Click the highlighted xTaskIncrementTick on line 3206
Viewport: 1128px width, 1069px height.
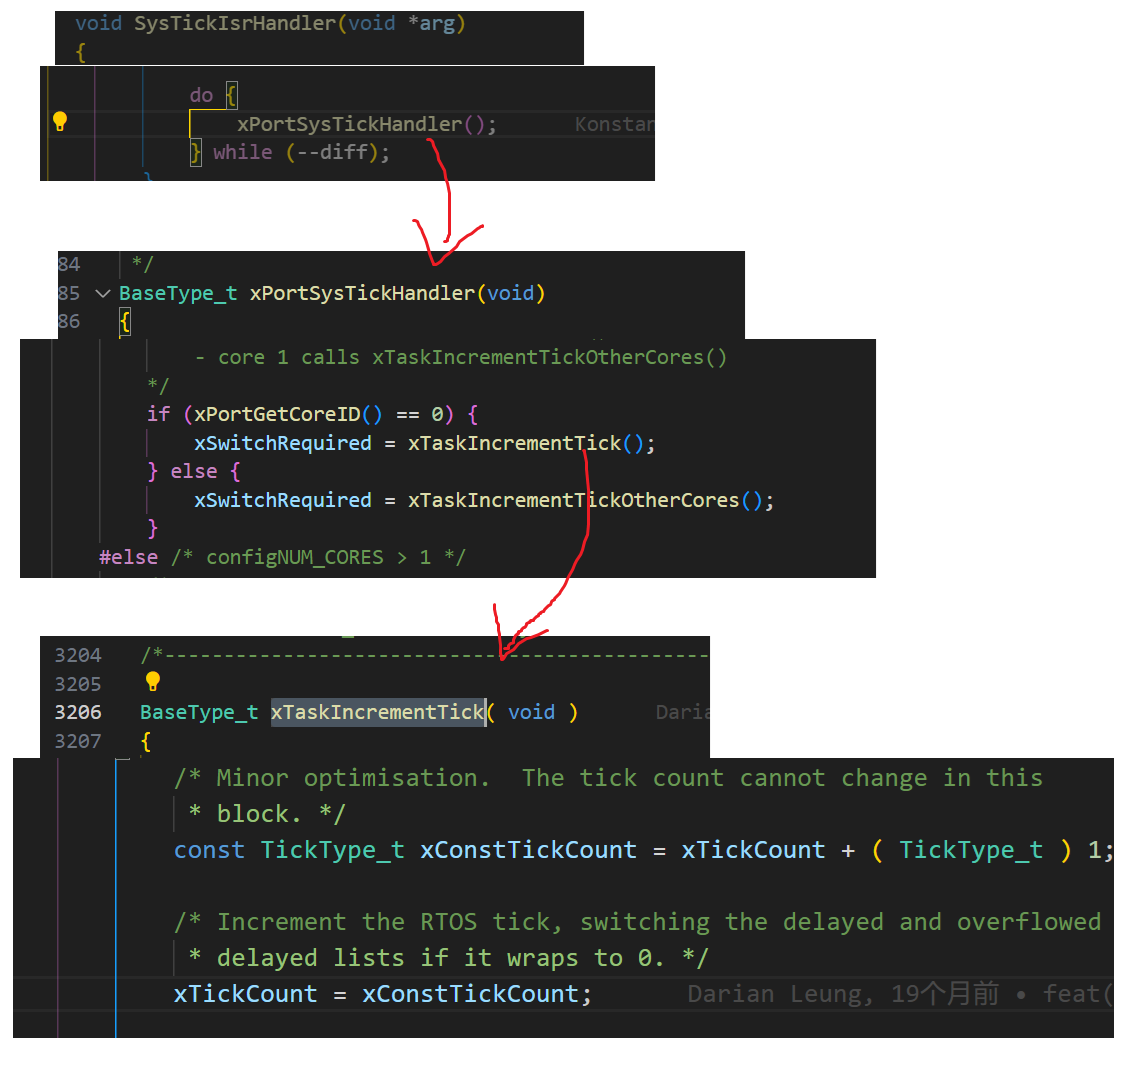click(378, 712)
